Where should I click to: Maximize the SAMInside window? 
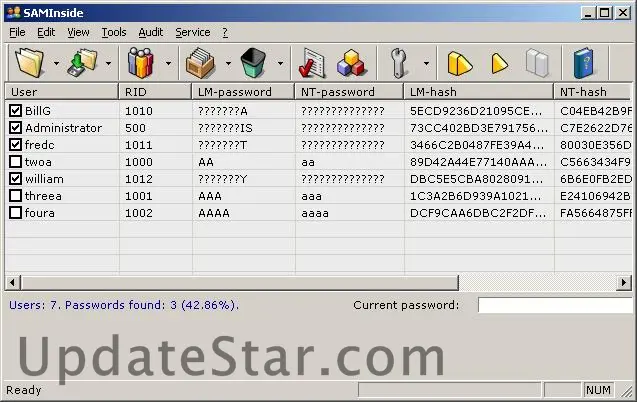pos(605,13)
